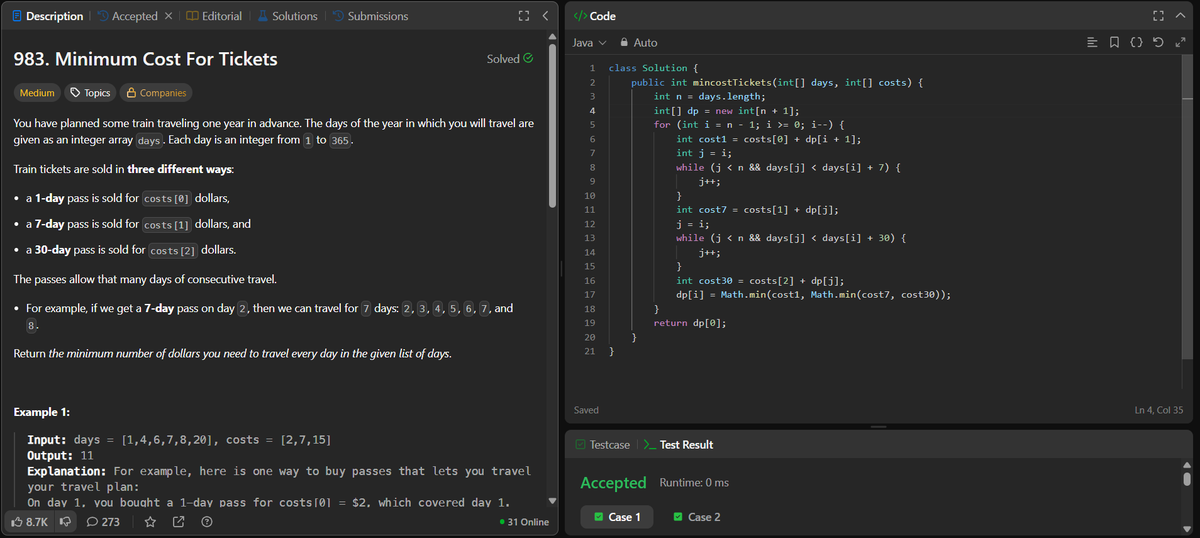Close the Accepted tab
This screenshot has width=1200, height=538.
tap(169, 16)
